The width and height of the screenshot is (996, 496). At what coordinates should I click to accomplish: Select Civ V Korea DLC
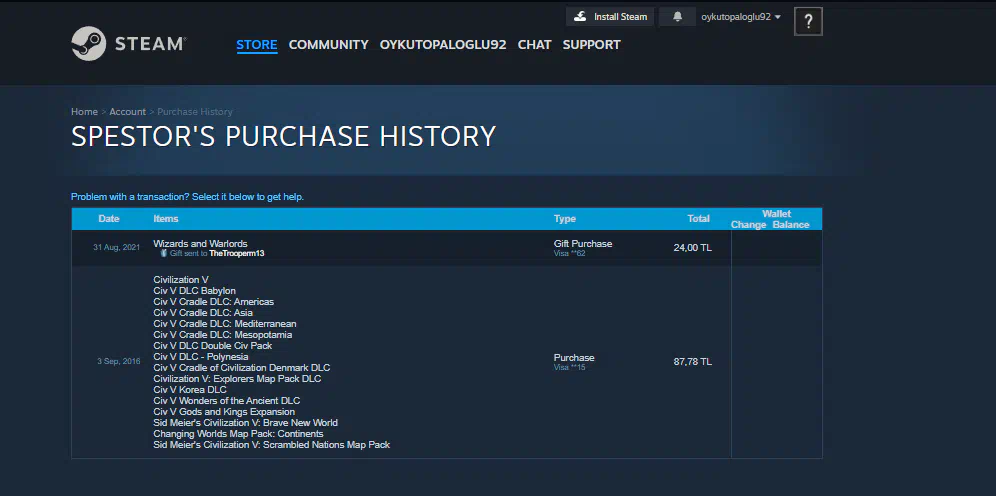190,390
